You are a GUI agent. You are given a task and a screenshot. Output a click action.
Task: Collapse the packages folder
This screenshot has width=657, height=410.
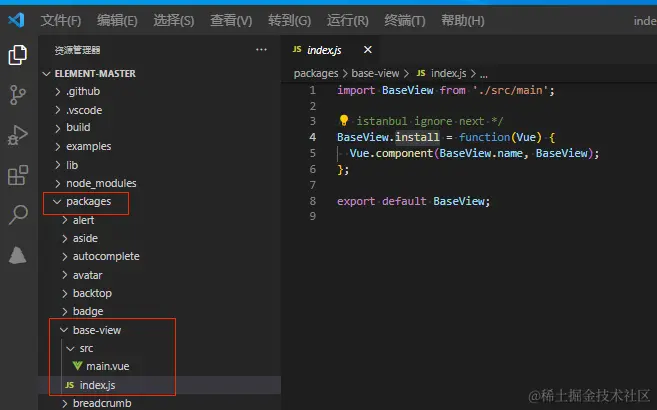[57, 201]
